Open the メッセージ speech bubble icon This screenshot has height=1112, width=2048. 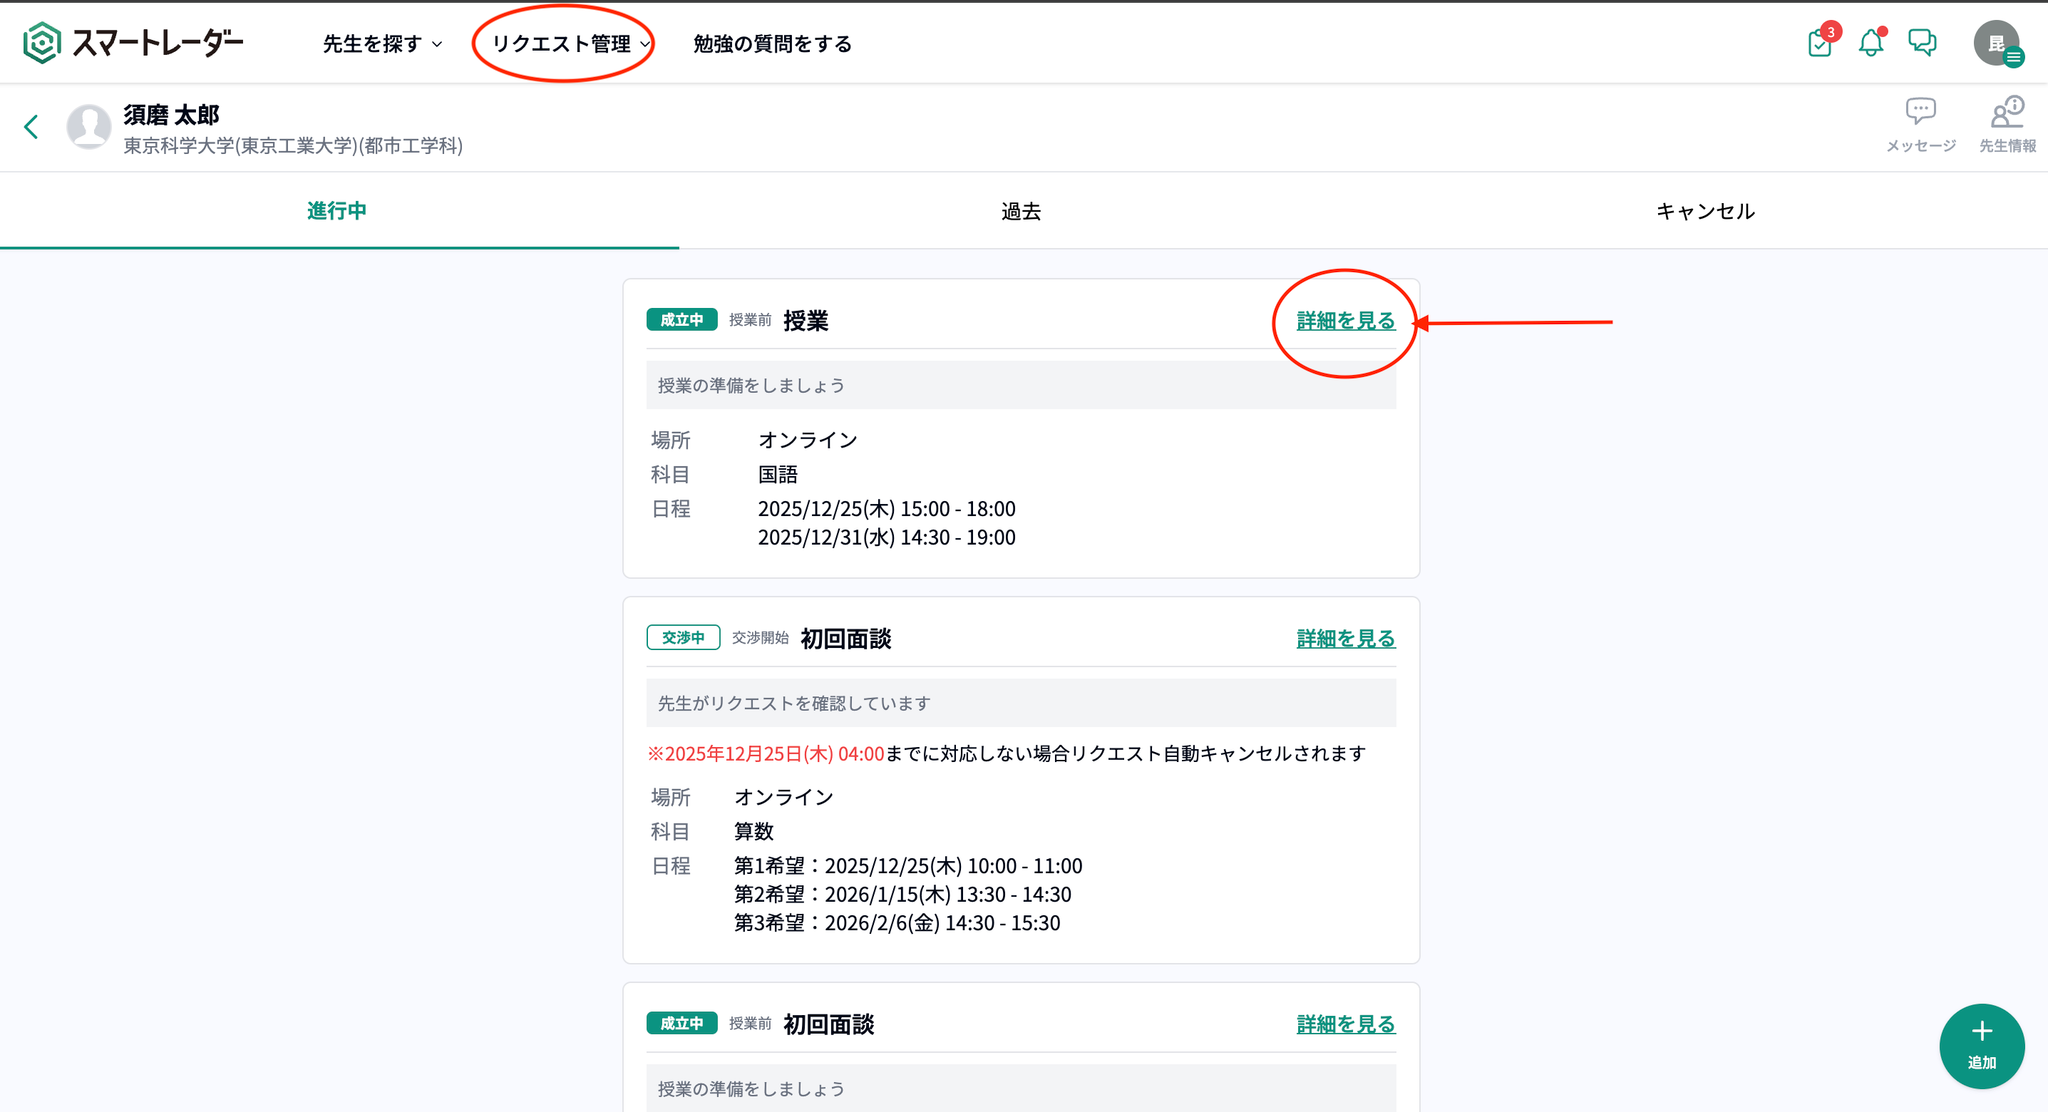click(x=1920, y=112)
